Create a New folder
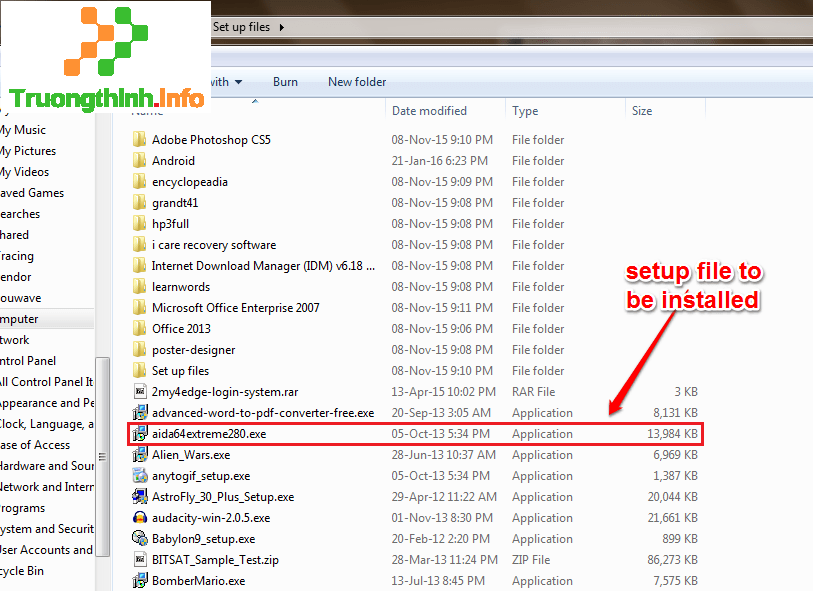The width and height of the screenshot is (813, 591). click(x=357, y=82)
